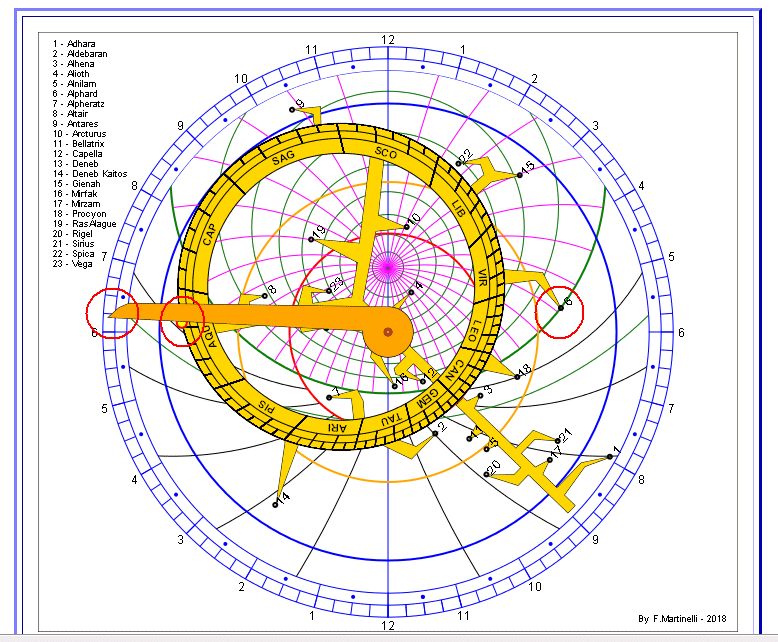Click the PIS segment on ecliptic ring
Viewport: 778px width, 642px height.
tap(264, 406)
